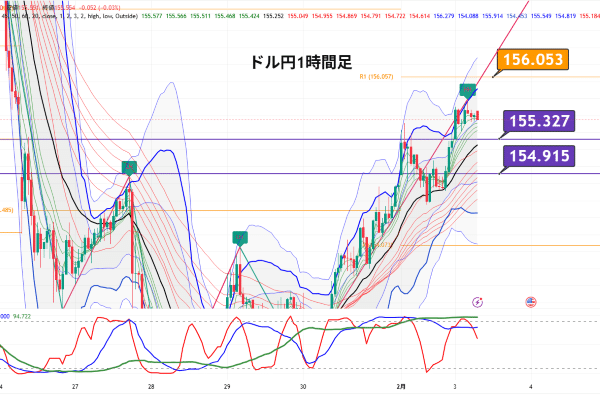Select the purple 154.915 price callout

pos(539,156)
